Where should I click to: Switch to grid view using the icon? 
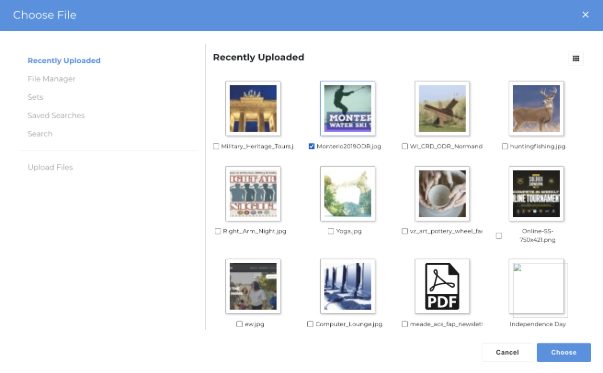coord(576,58)
